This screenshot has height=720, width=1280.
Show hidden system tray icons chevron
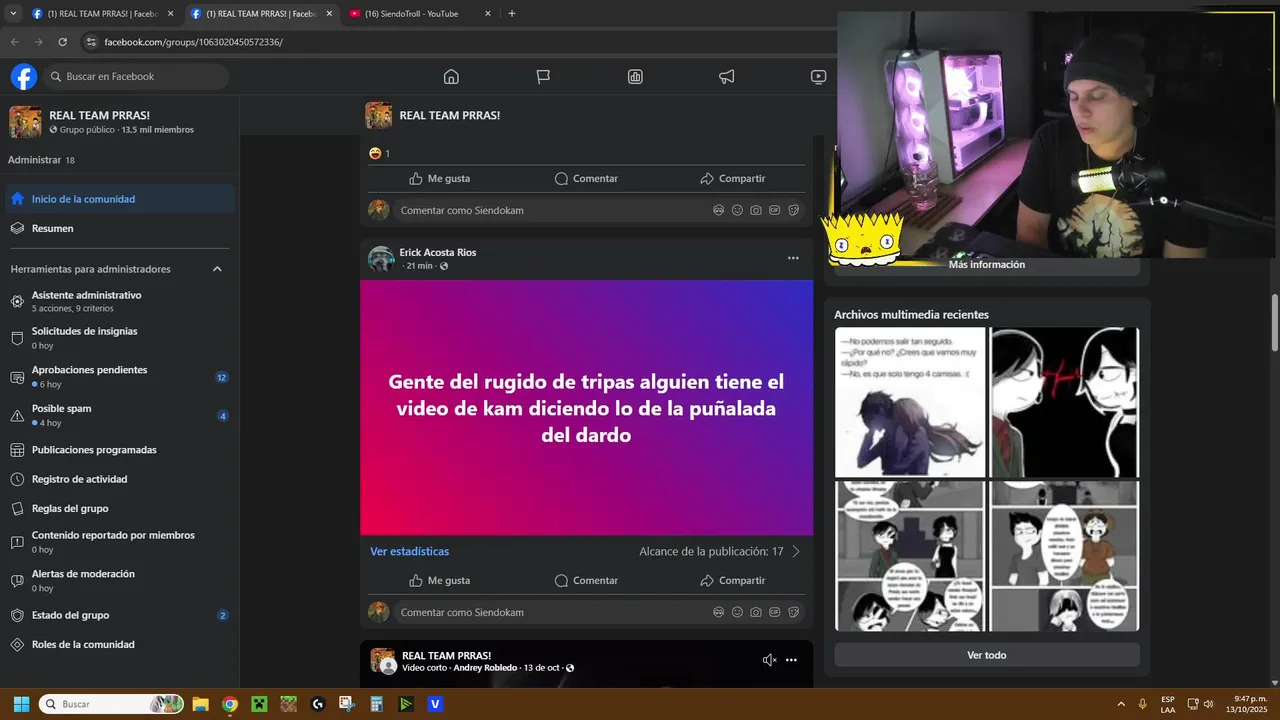click(1120, 704)
